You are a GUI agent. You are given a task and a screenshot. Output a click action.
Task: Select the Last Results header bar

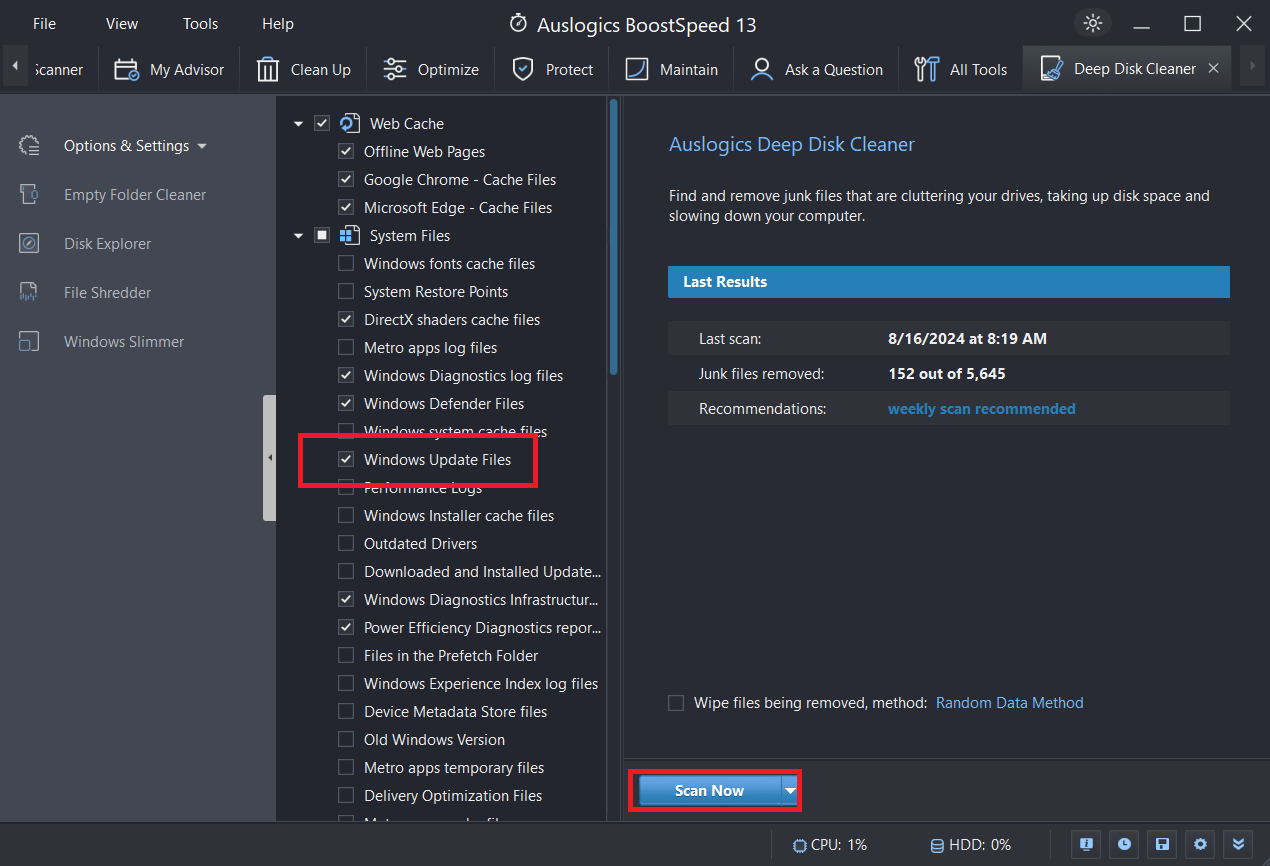949,281
